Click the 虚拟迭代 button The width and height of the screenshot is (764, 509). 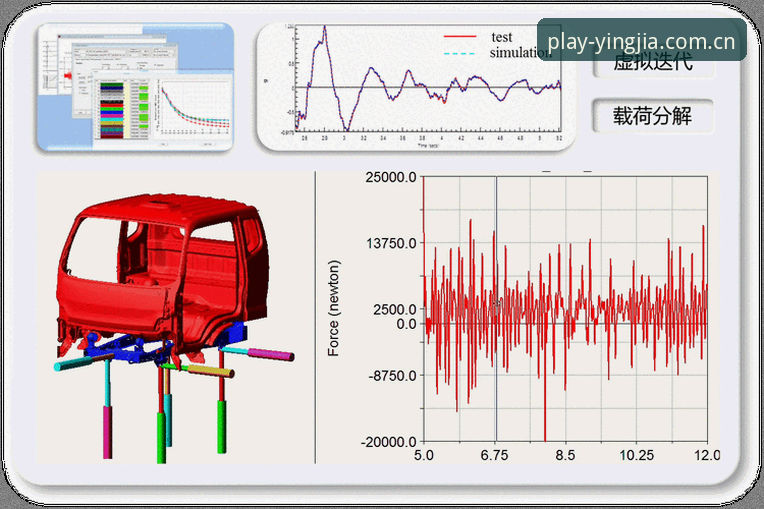(653, 63)
